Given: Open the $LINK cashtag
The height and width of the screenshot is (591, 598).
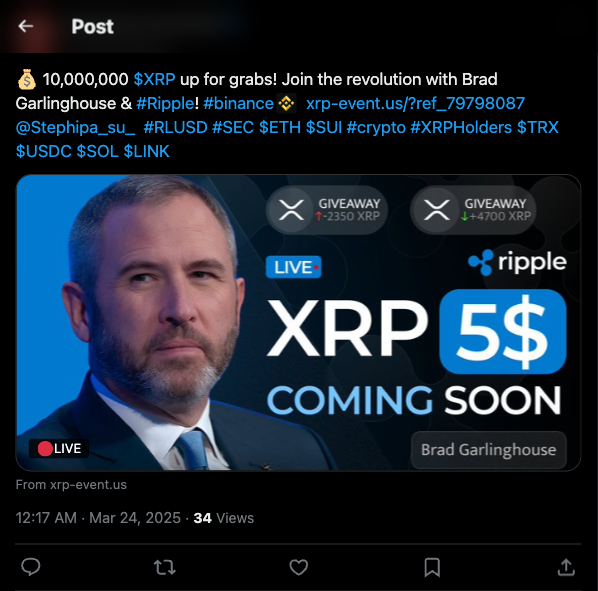Looking at the screenshot, I should point(146,151).
